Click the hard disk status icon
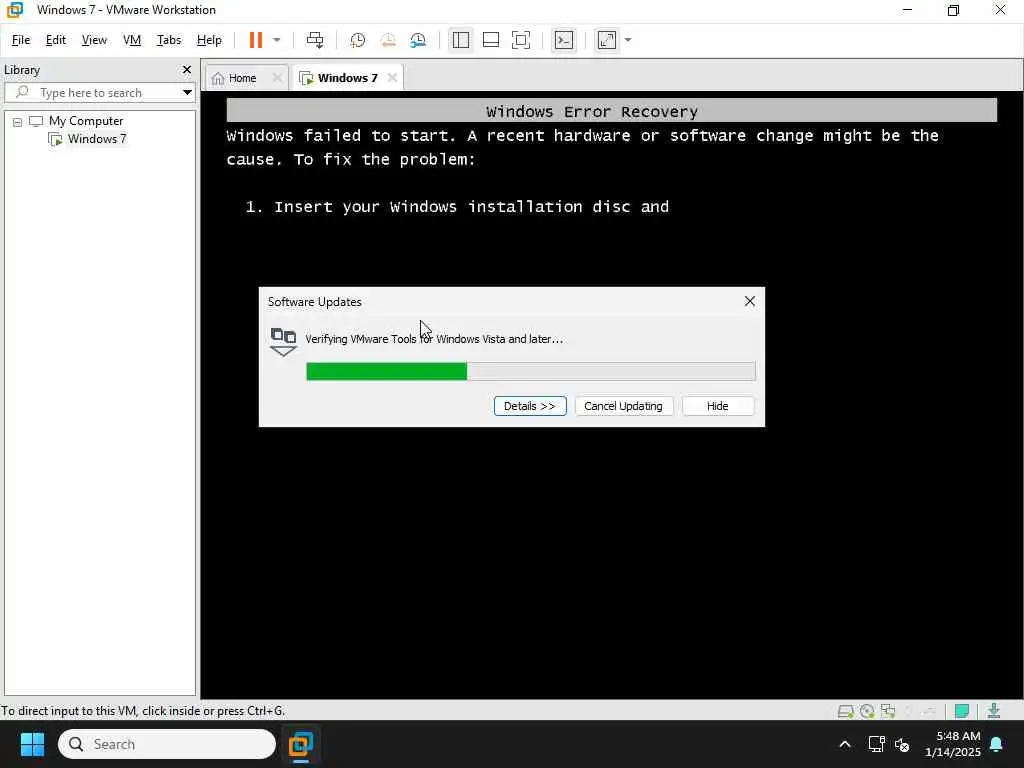This screenshot has height=768, width=1024. tap(845, 711)
